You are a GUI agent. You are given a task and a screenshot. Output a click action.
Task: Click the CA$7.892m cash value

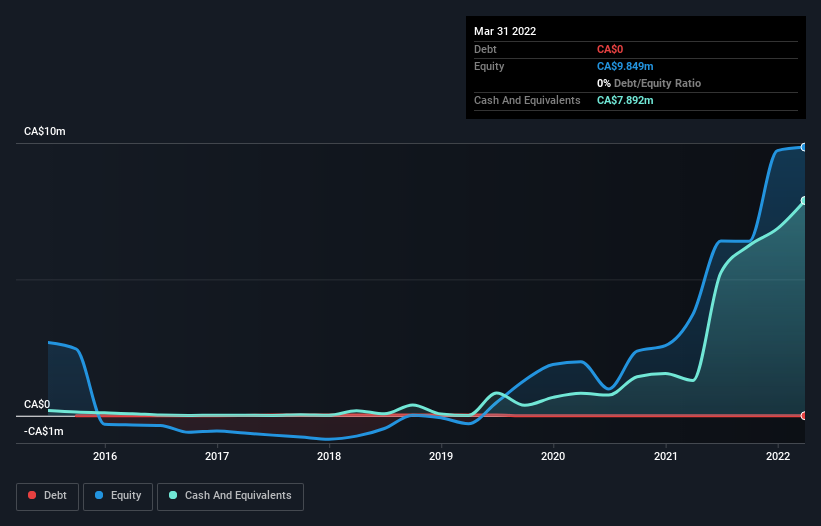point(625,100)
